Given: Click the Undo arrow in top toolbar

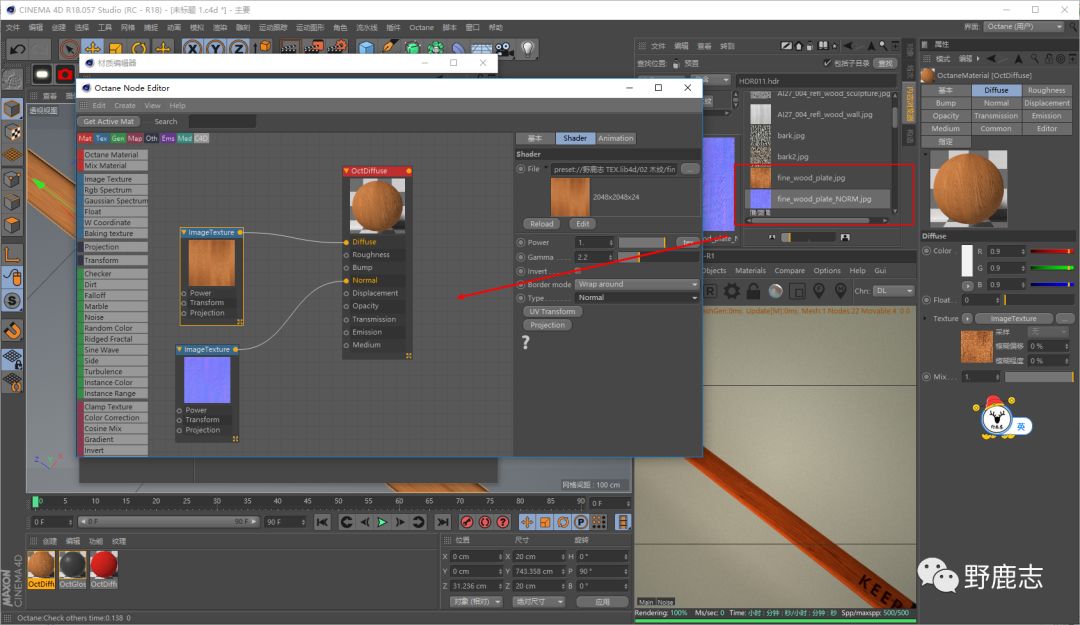Looking at the screenshot, I should pyautogui.click(x=17, y=49).
